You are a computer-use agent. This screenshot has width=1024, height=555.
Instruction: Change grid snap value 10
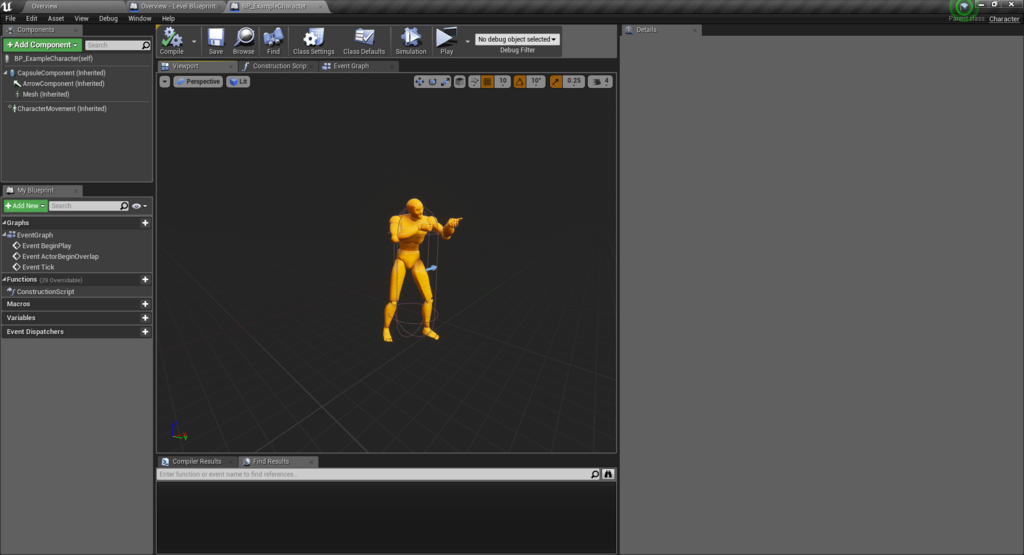(x=503, y=82)
